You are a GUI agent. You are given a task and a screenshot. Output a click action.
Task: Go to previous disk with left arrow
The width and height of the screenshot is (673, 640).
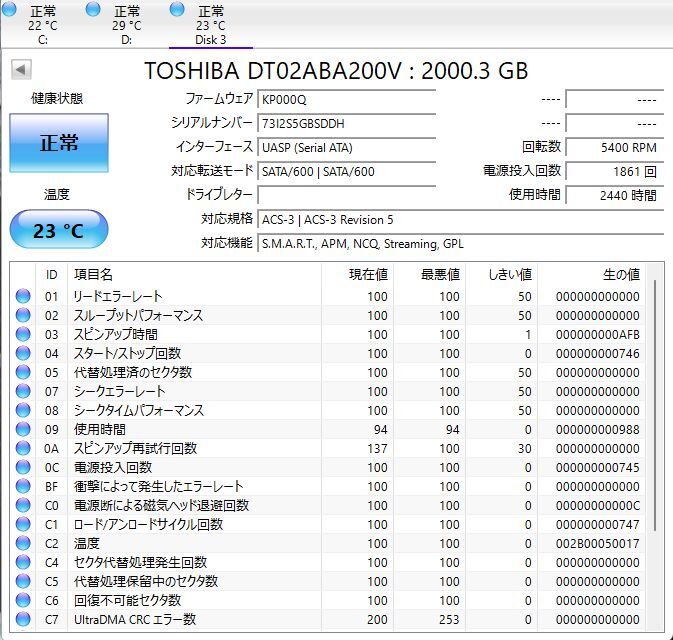pos(21,69)
